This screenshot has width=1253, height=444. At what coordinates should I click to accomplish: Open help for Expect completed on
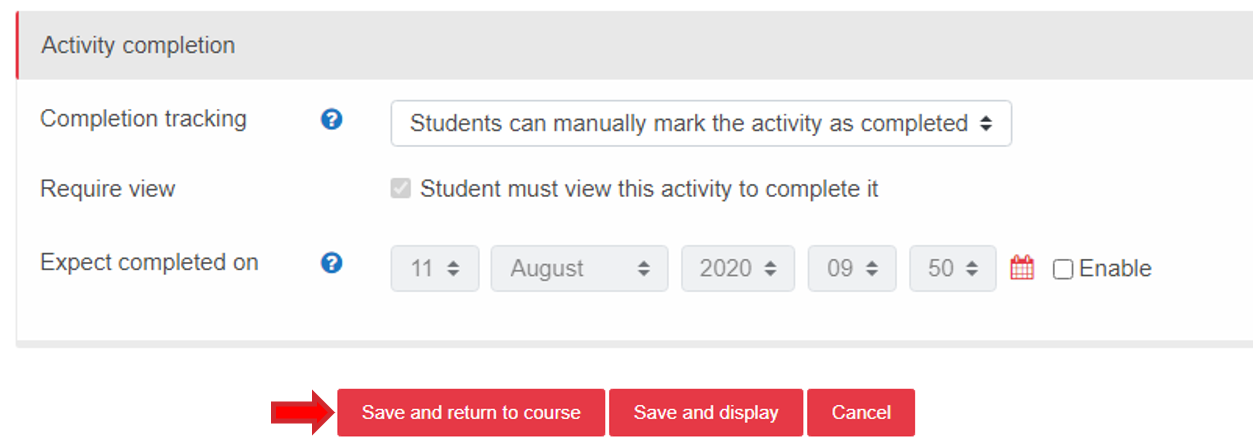point(332,263)
